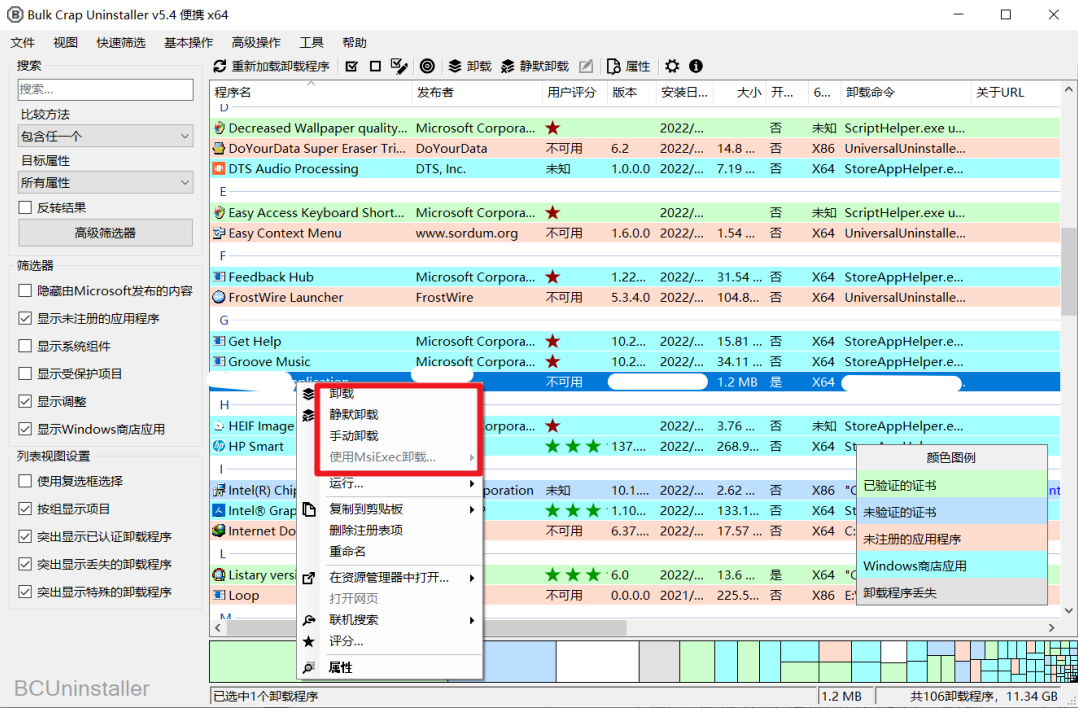Screen dimensions: 1078x708
Task: Uncheck 显示Windows商店应用 checkbox
Action: [x=25, y=429]
